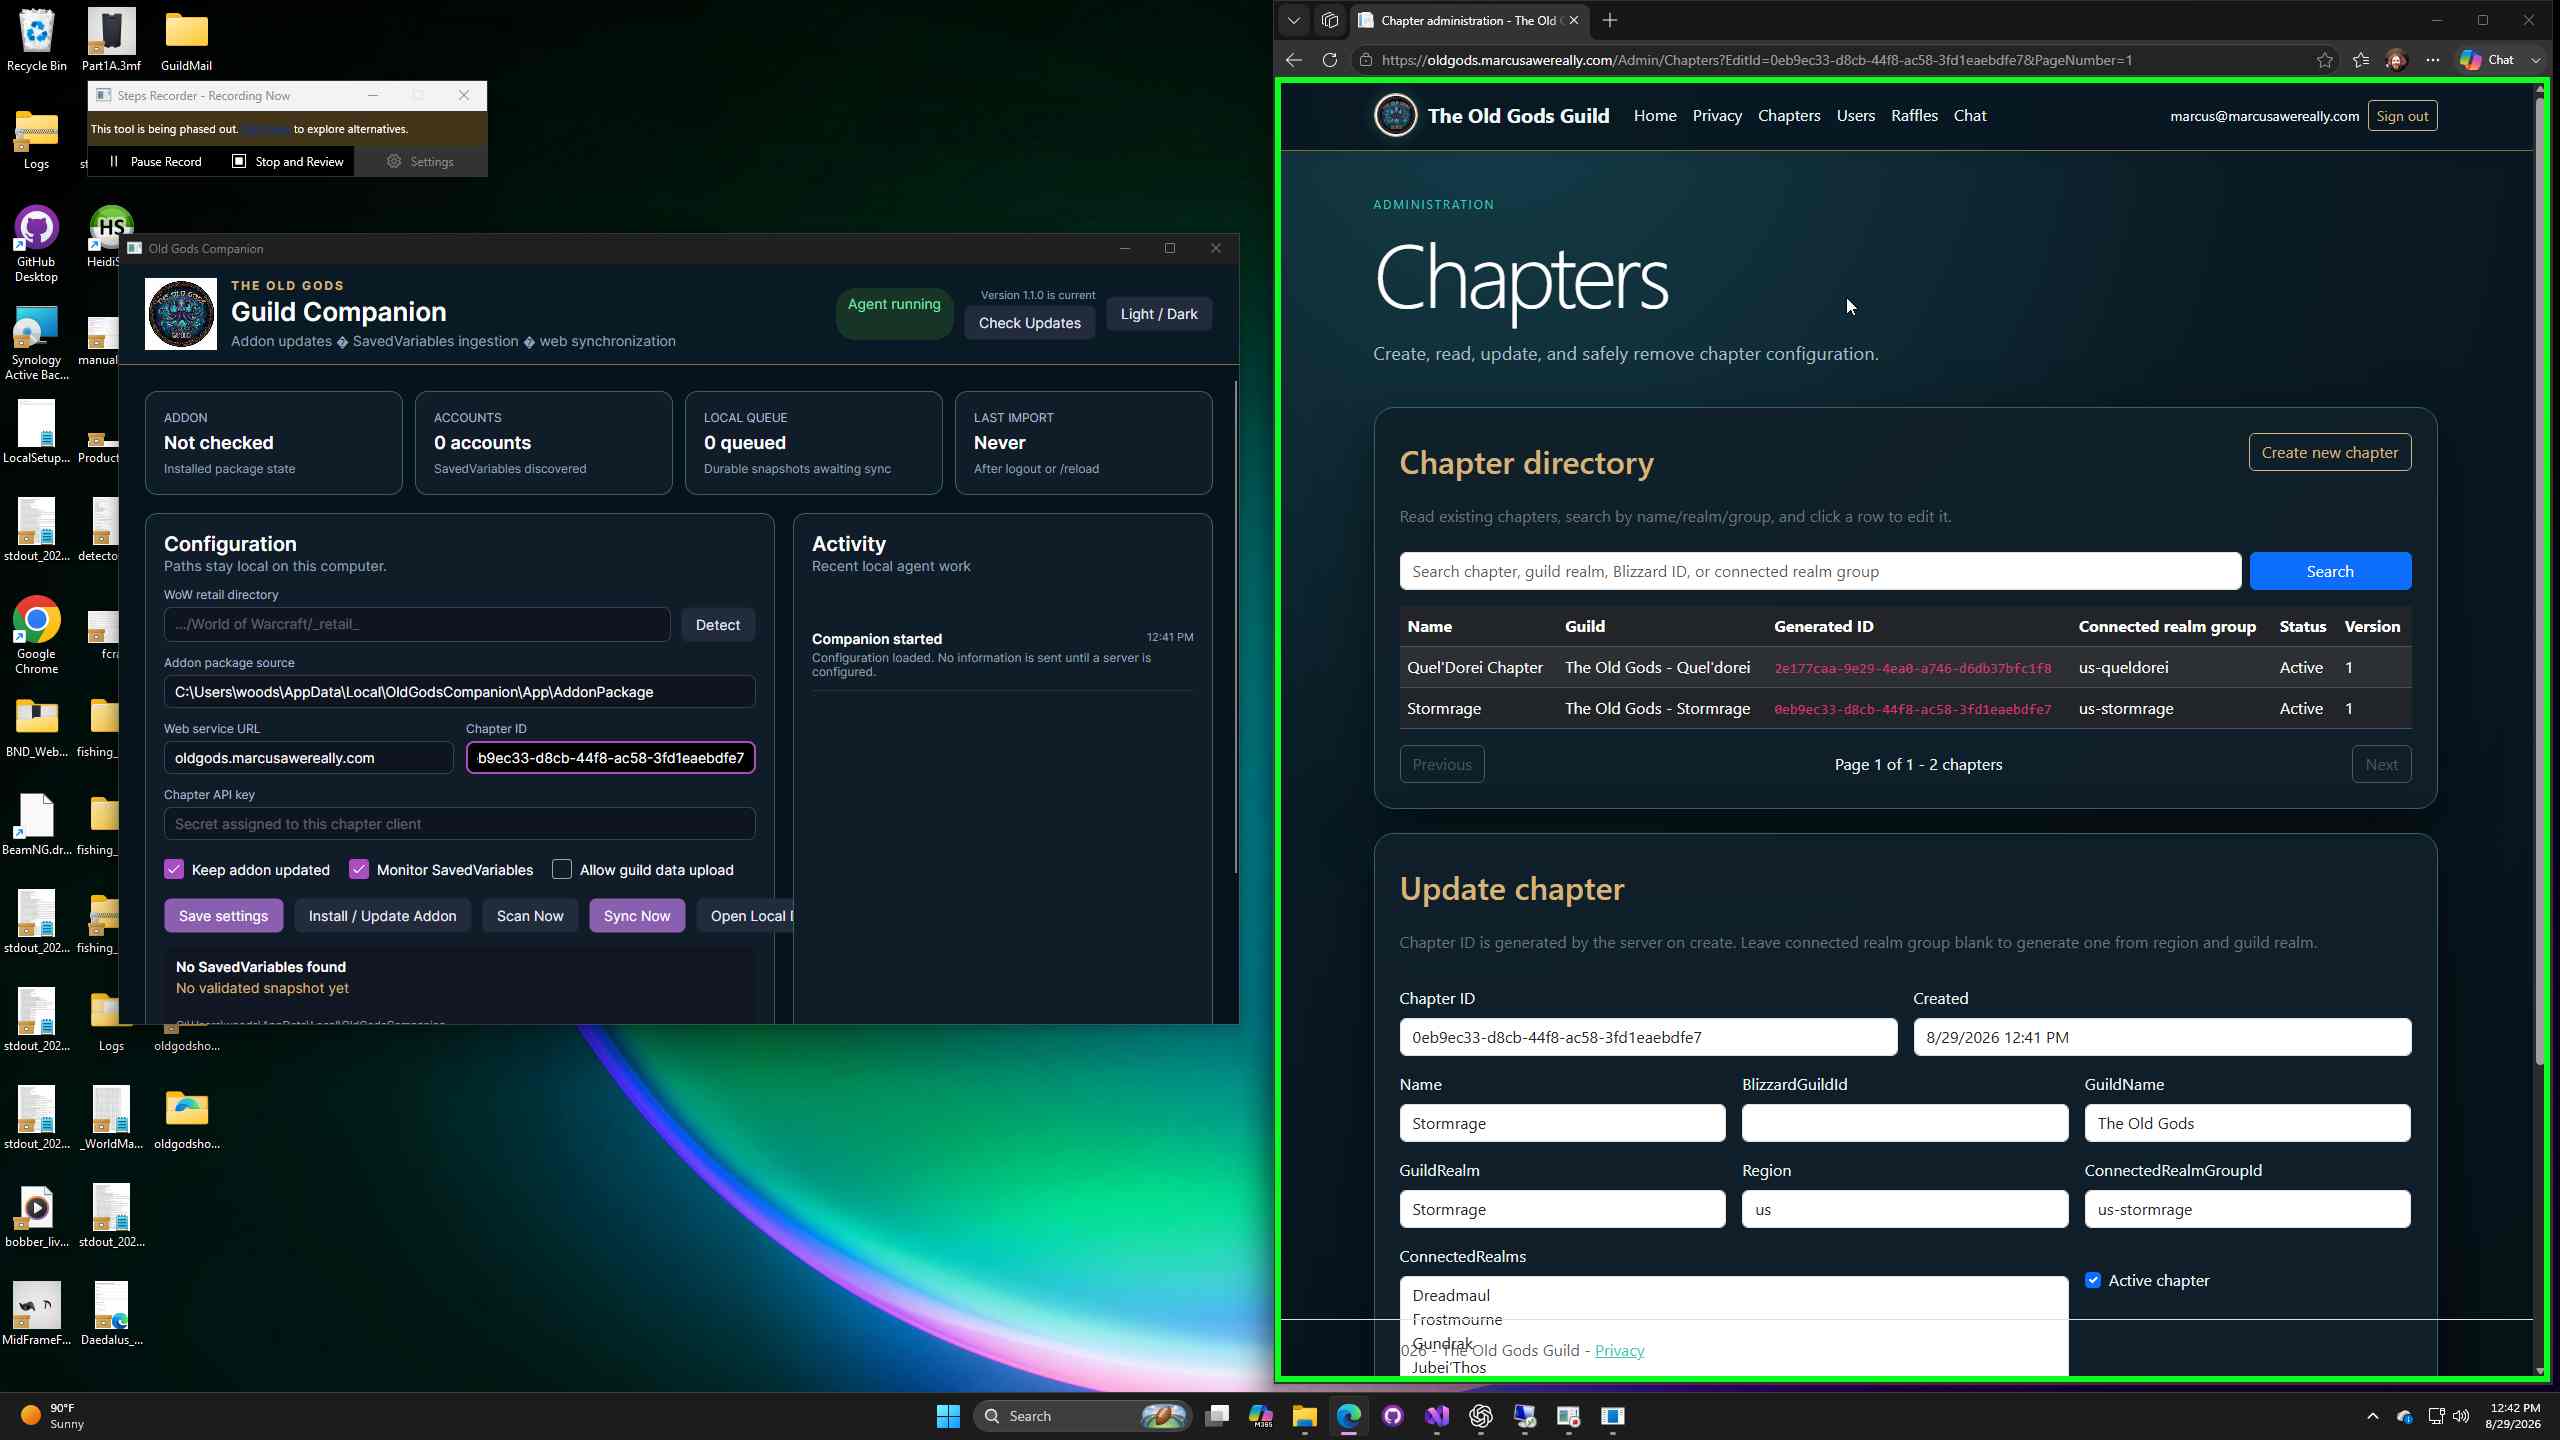Screen dimensions: 2560x1440
Task: Open a new browser tab
Action: pos(1609,20)
